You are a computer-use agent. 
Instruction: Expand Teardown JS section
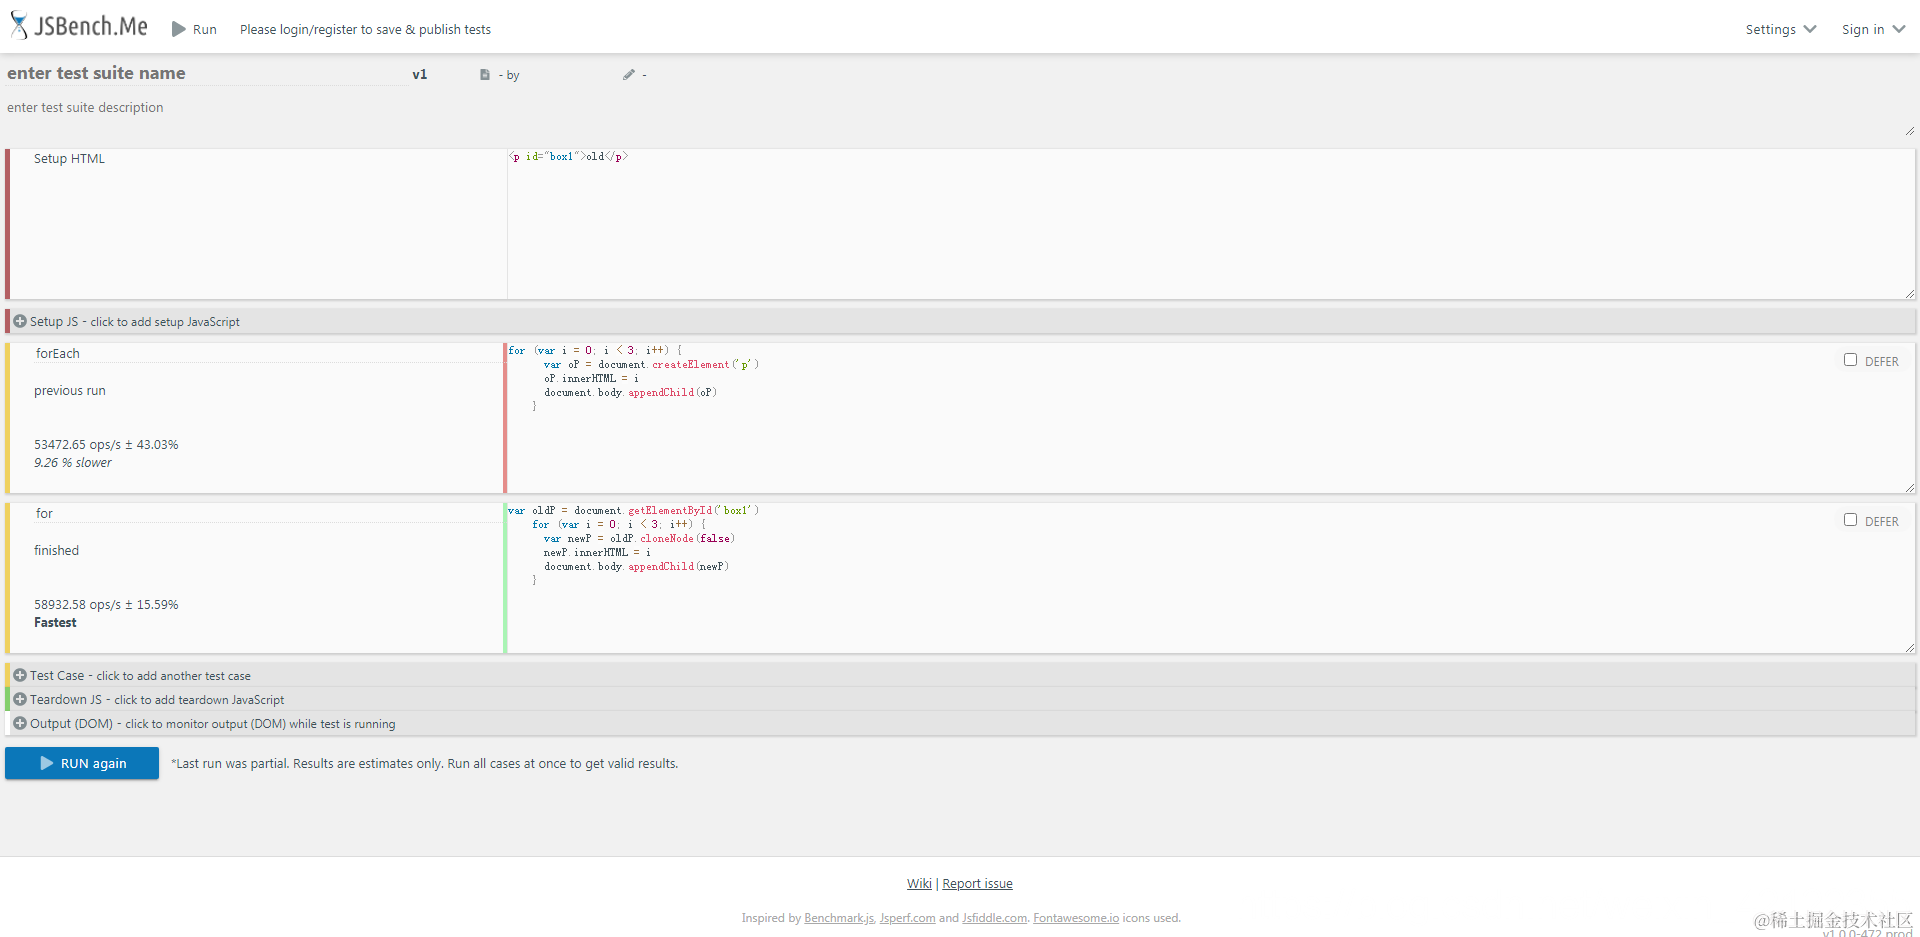click(x=960, y=699)
